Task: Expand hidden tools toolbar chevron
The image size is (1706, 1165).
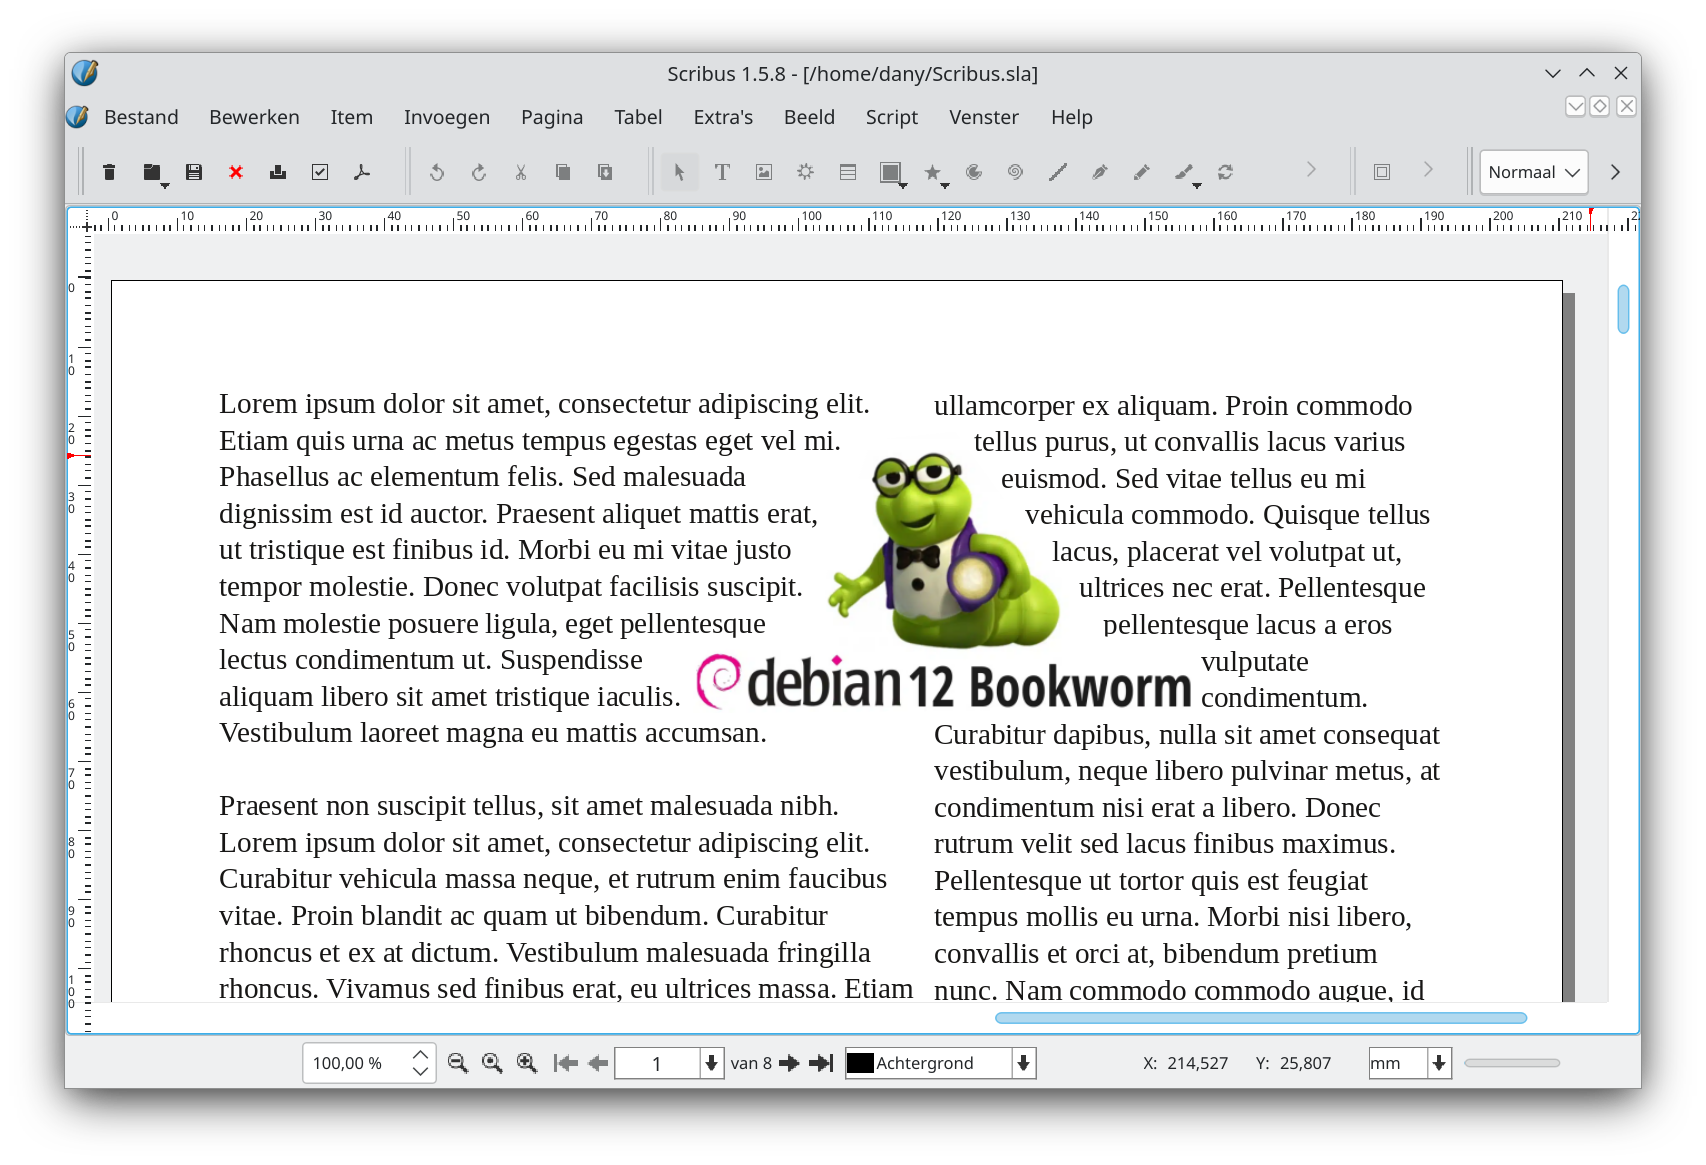Action: (x=1311, y=170)
